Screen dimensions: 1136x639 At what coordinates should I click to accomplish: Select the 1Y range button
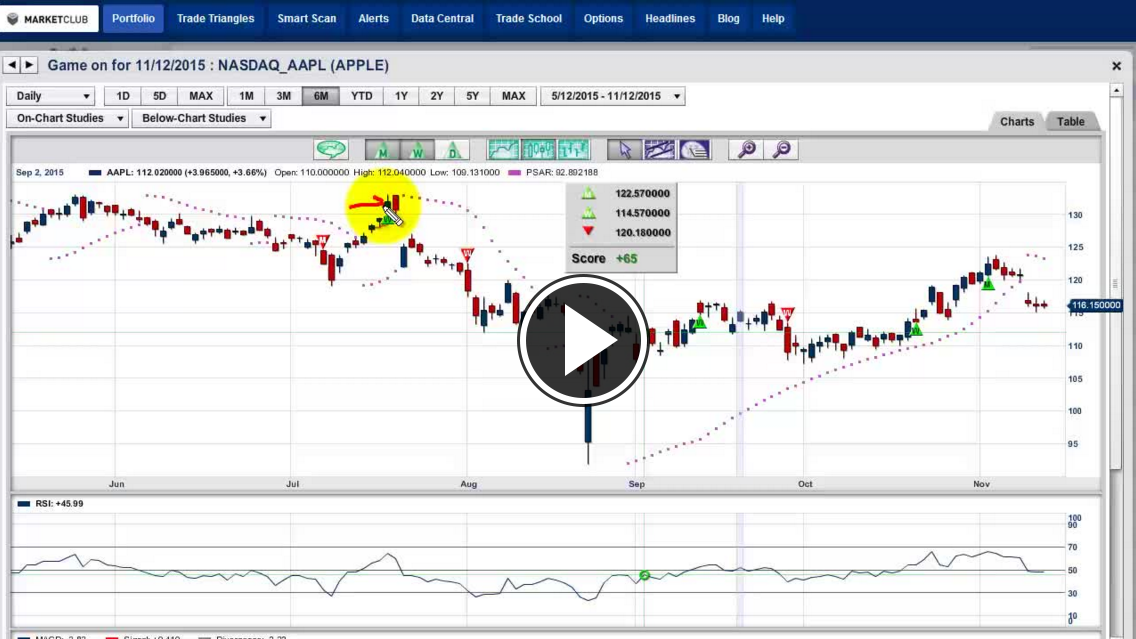[401, 96]
